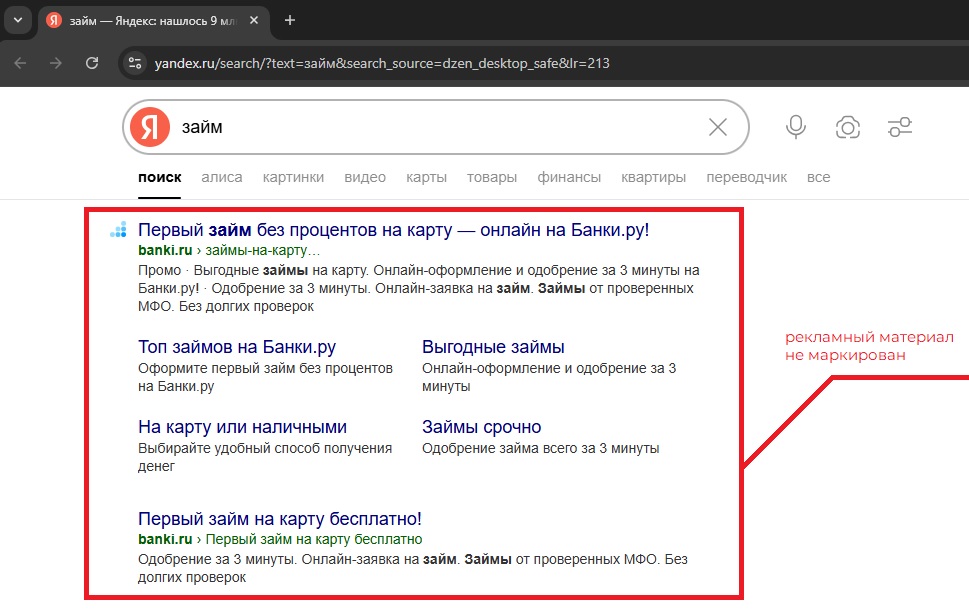Viewport: 969px width, 612px height.
Task: Open a new browser tab with plus
Action: tap(290, 20)
